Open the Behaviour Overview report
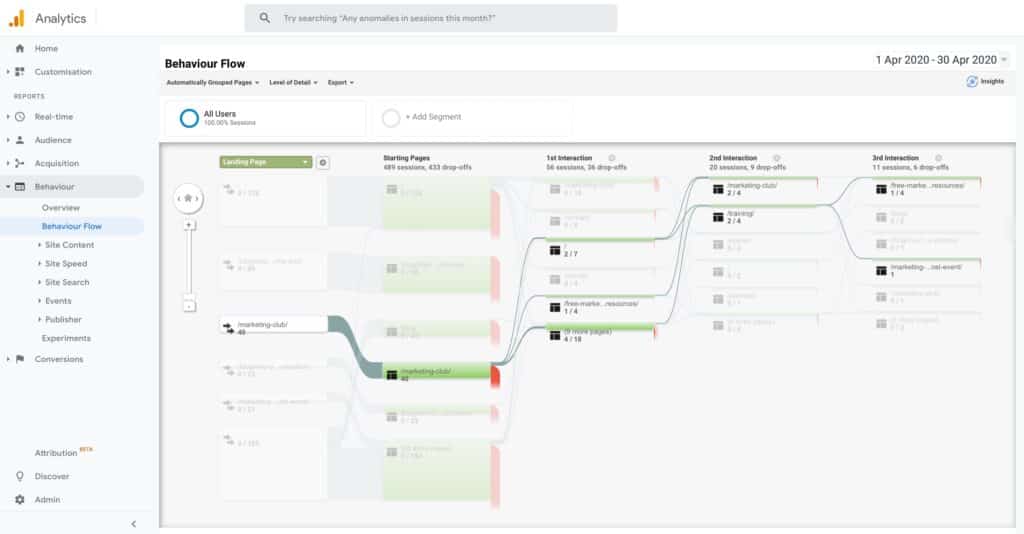Viewport: 1024px width, 534px height. (x=61, y=208)
